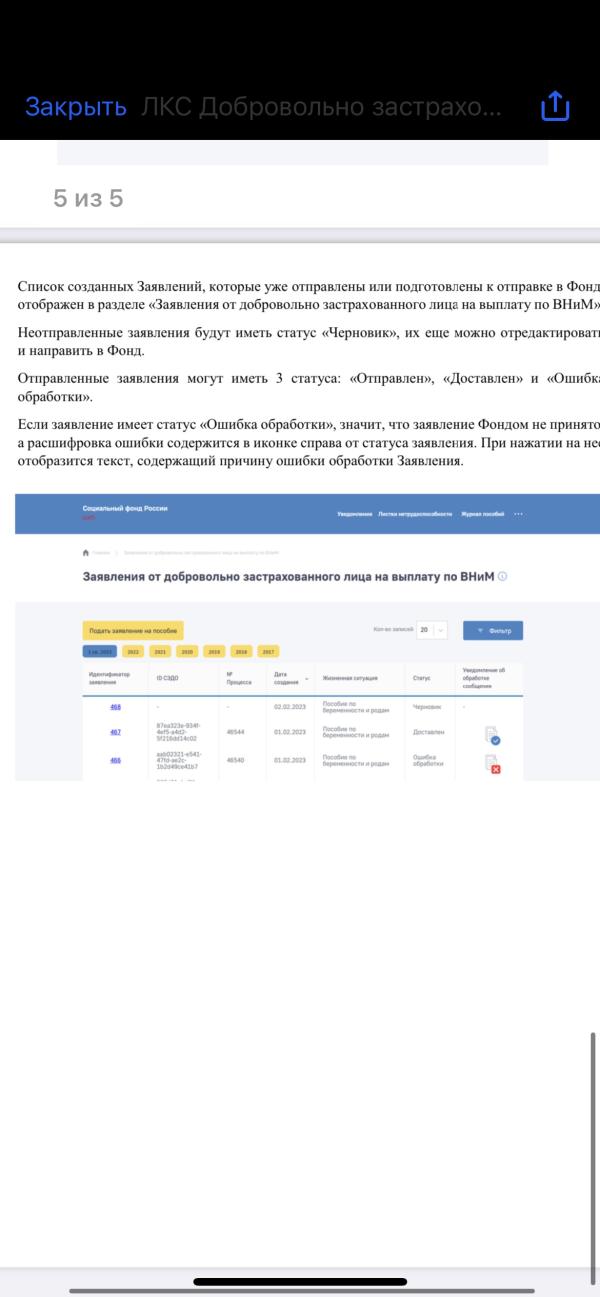This screenshot has height=1297, width=600.
Task: Click delivered notification icon with blue checkmark
Action: click(x=492, y=736)
